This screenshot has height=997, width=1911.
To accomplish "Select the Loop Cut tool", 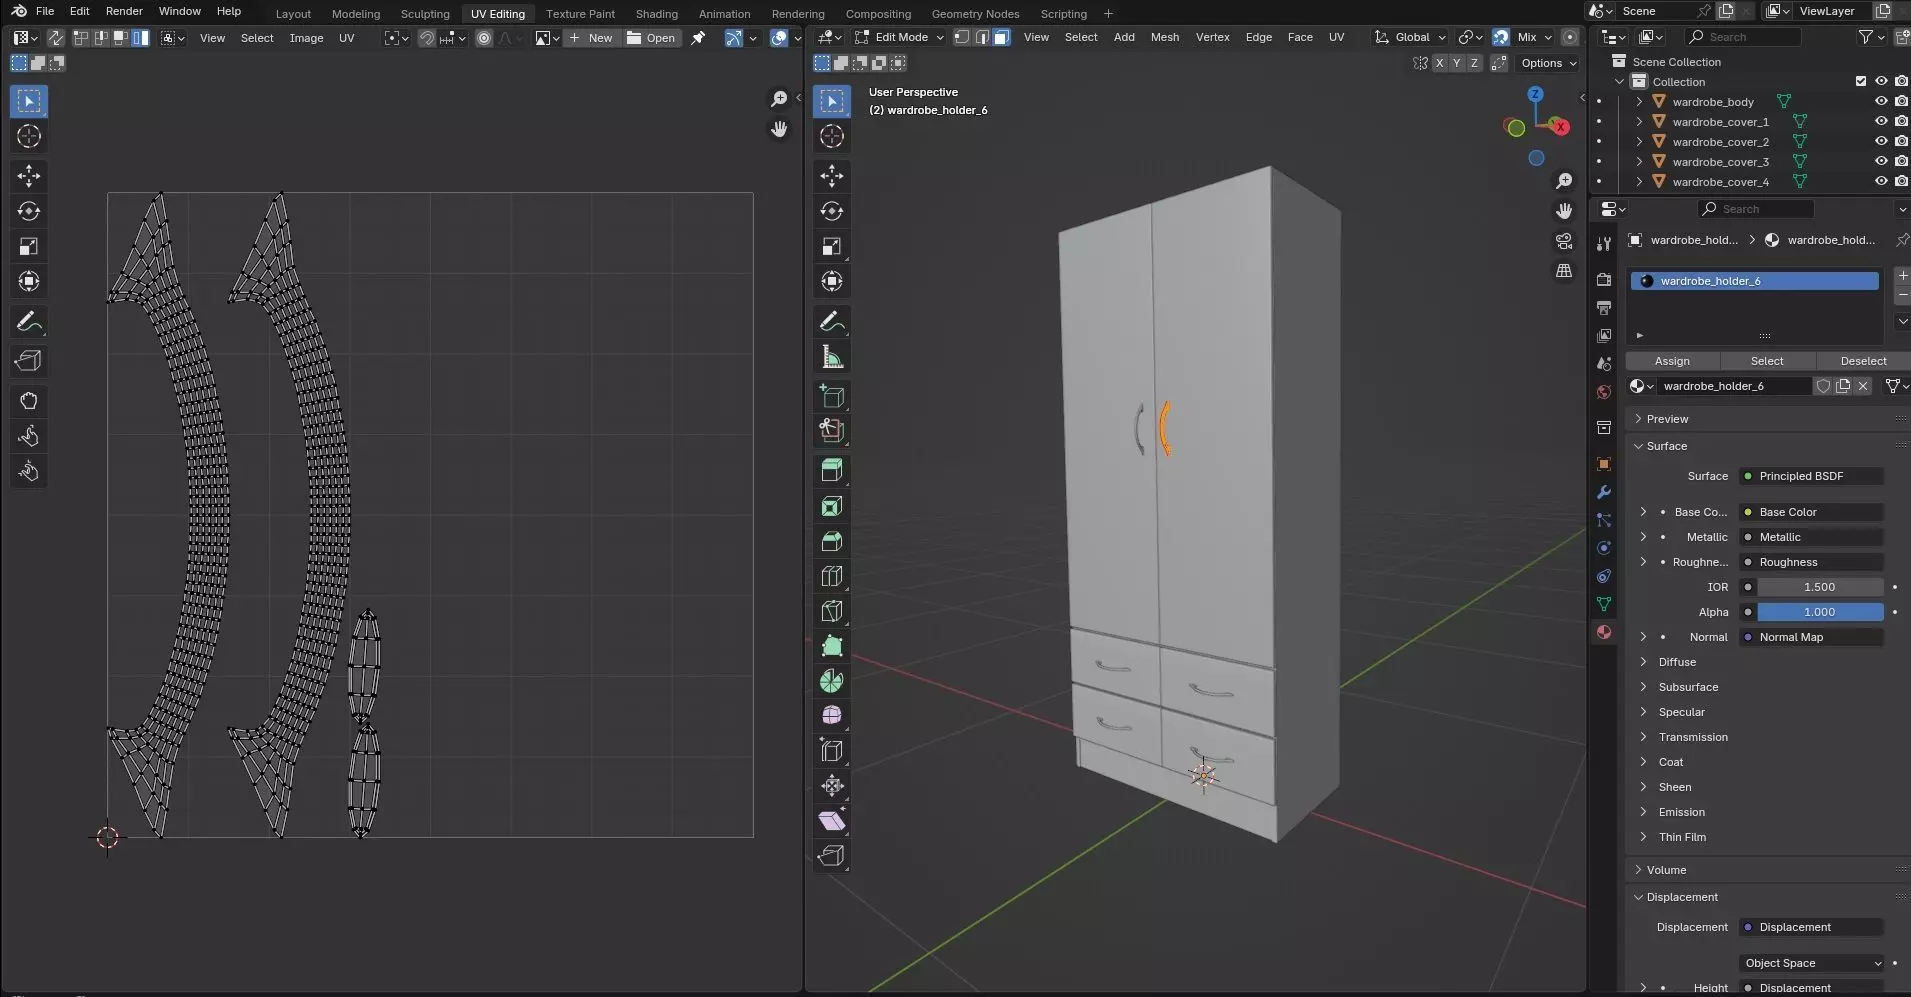I will (x=832, y=576).
